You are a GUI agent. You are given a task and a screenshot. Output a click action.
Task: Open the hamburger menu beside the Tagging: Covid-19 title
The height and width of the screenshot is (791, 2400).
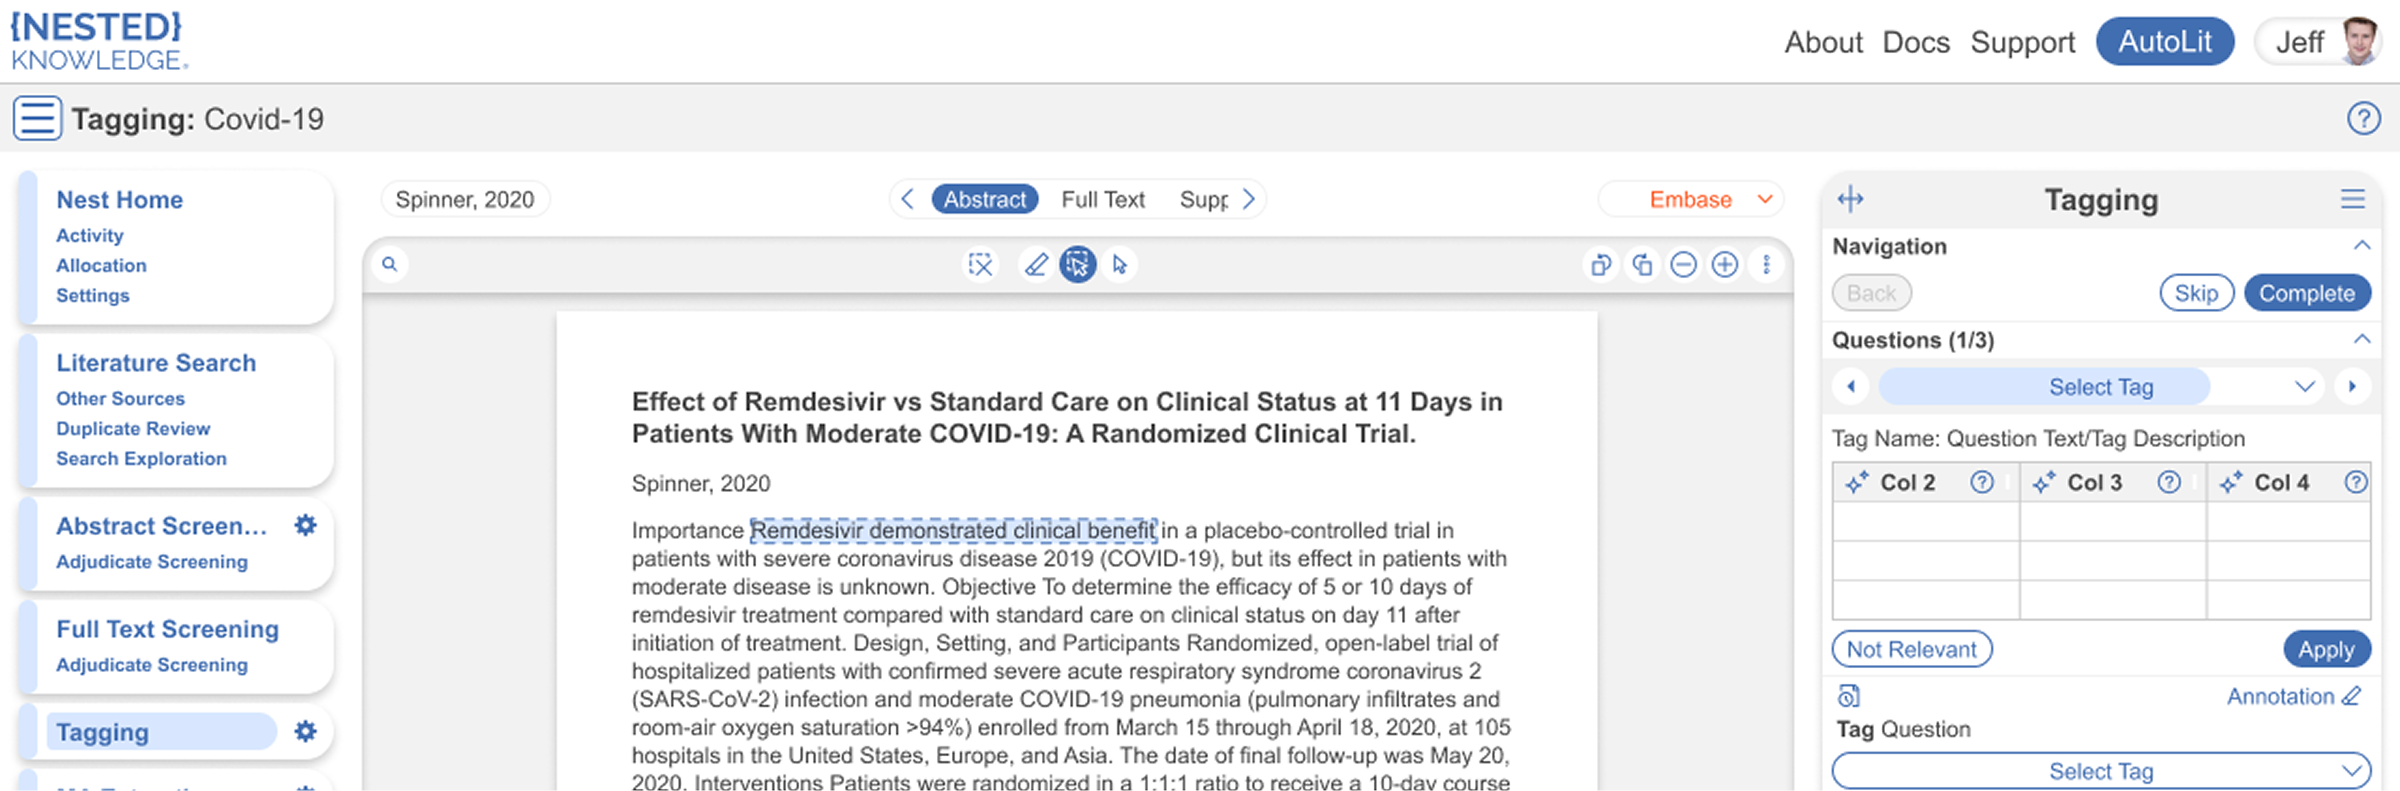(37, 118)
